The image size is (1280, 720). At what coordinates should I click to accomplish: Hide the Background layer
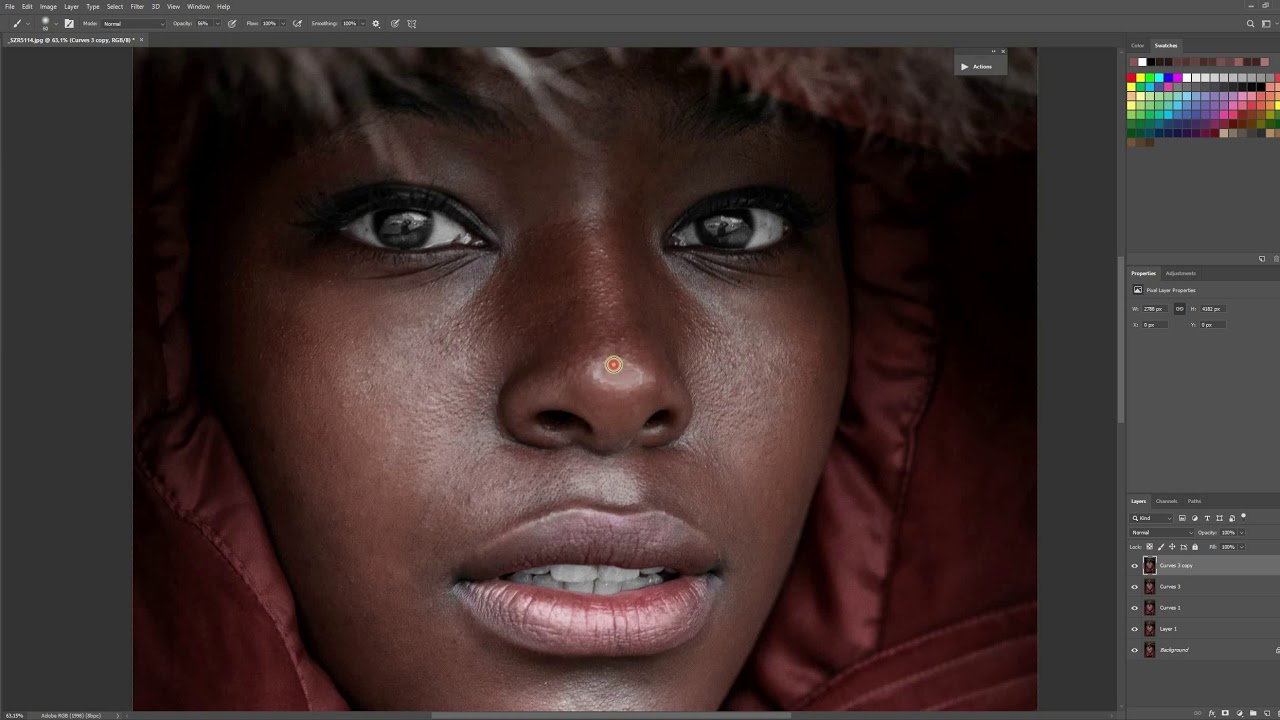(1134, 650)
